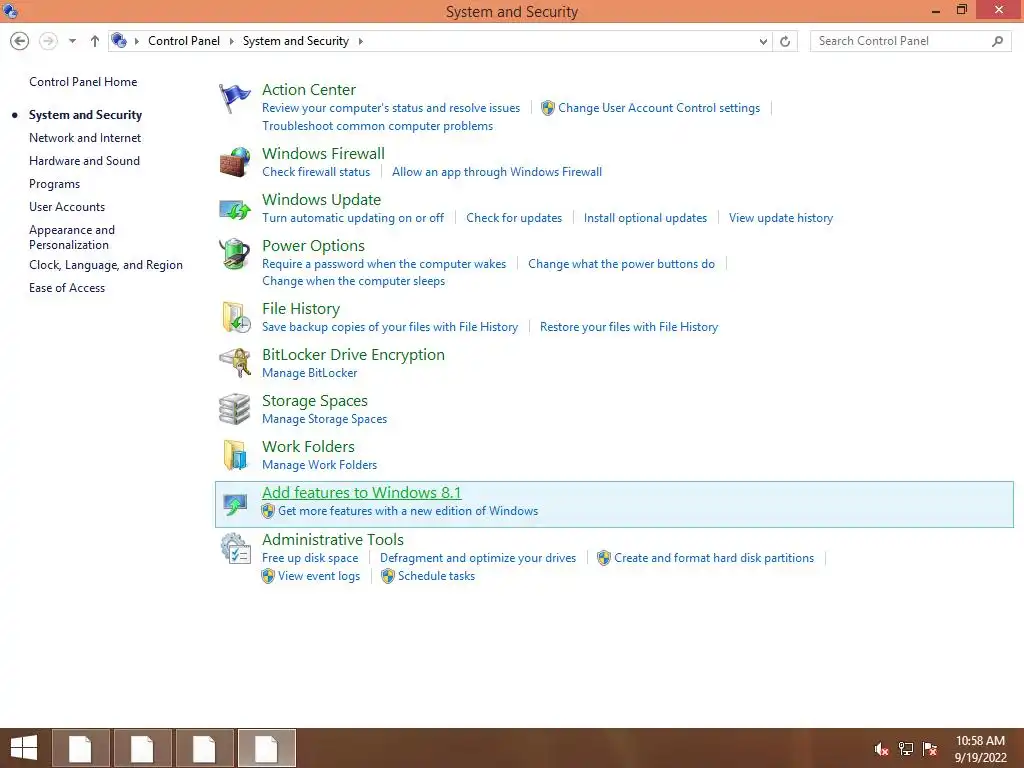Click Turn automatic updating on or off
Viewport: 1024px width, 768px height.
tap(353, 218)
